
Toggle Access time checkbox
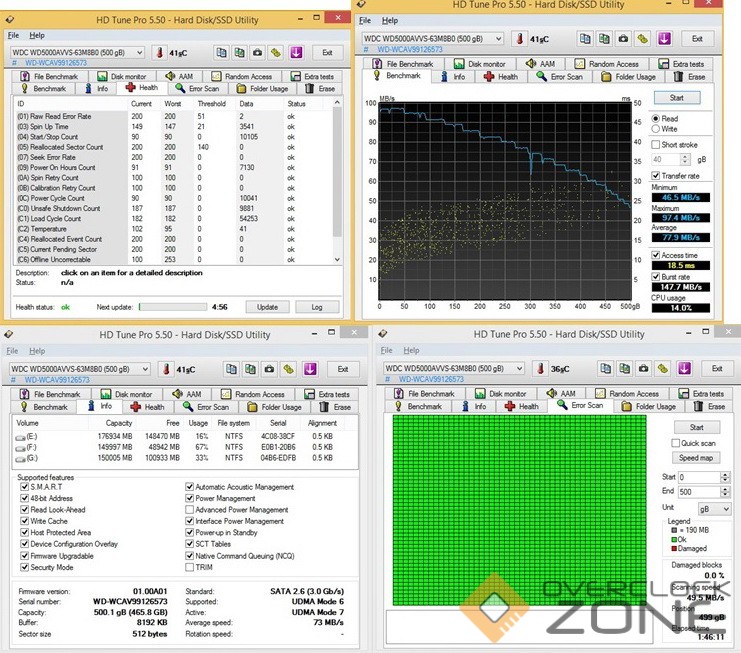click(x=655, y=255)
